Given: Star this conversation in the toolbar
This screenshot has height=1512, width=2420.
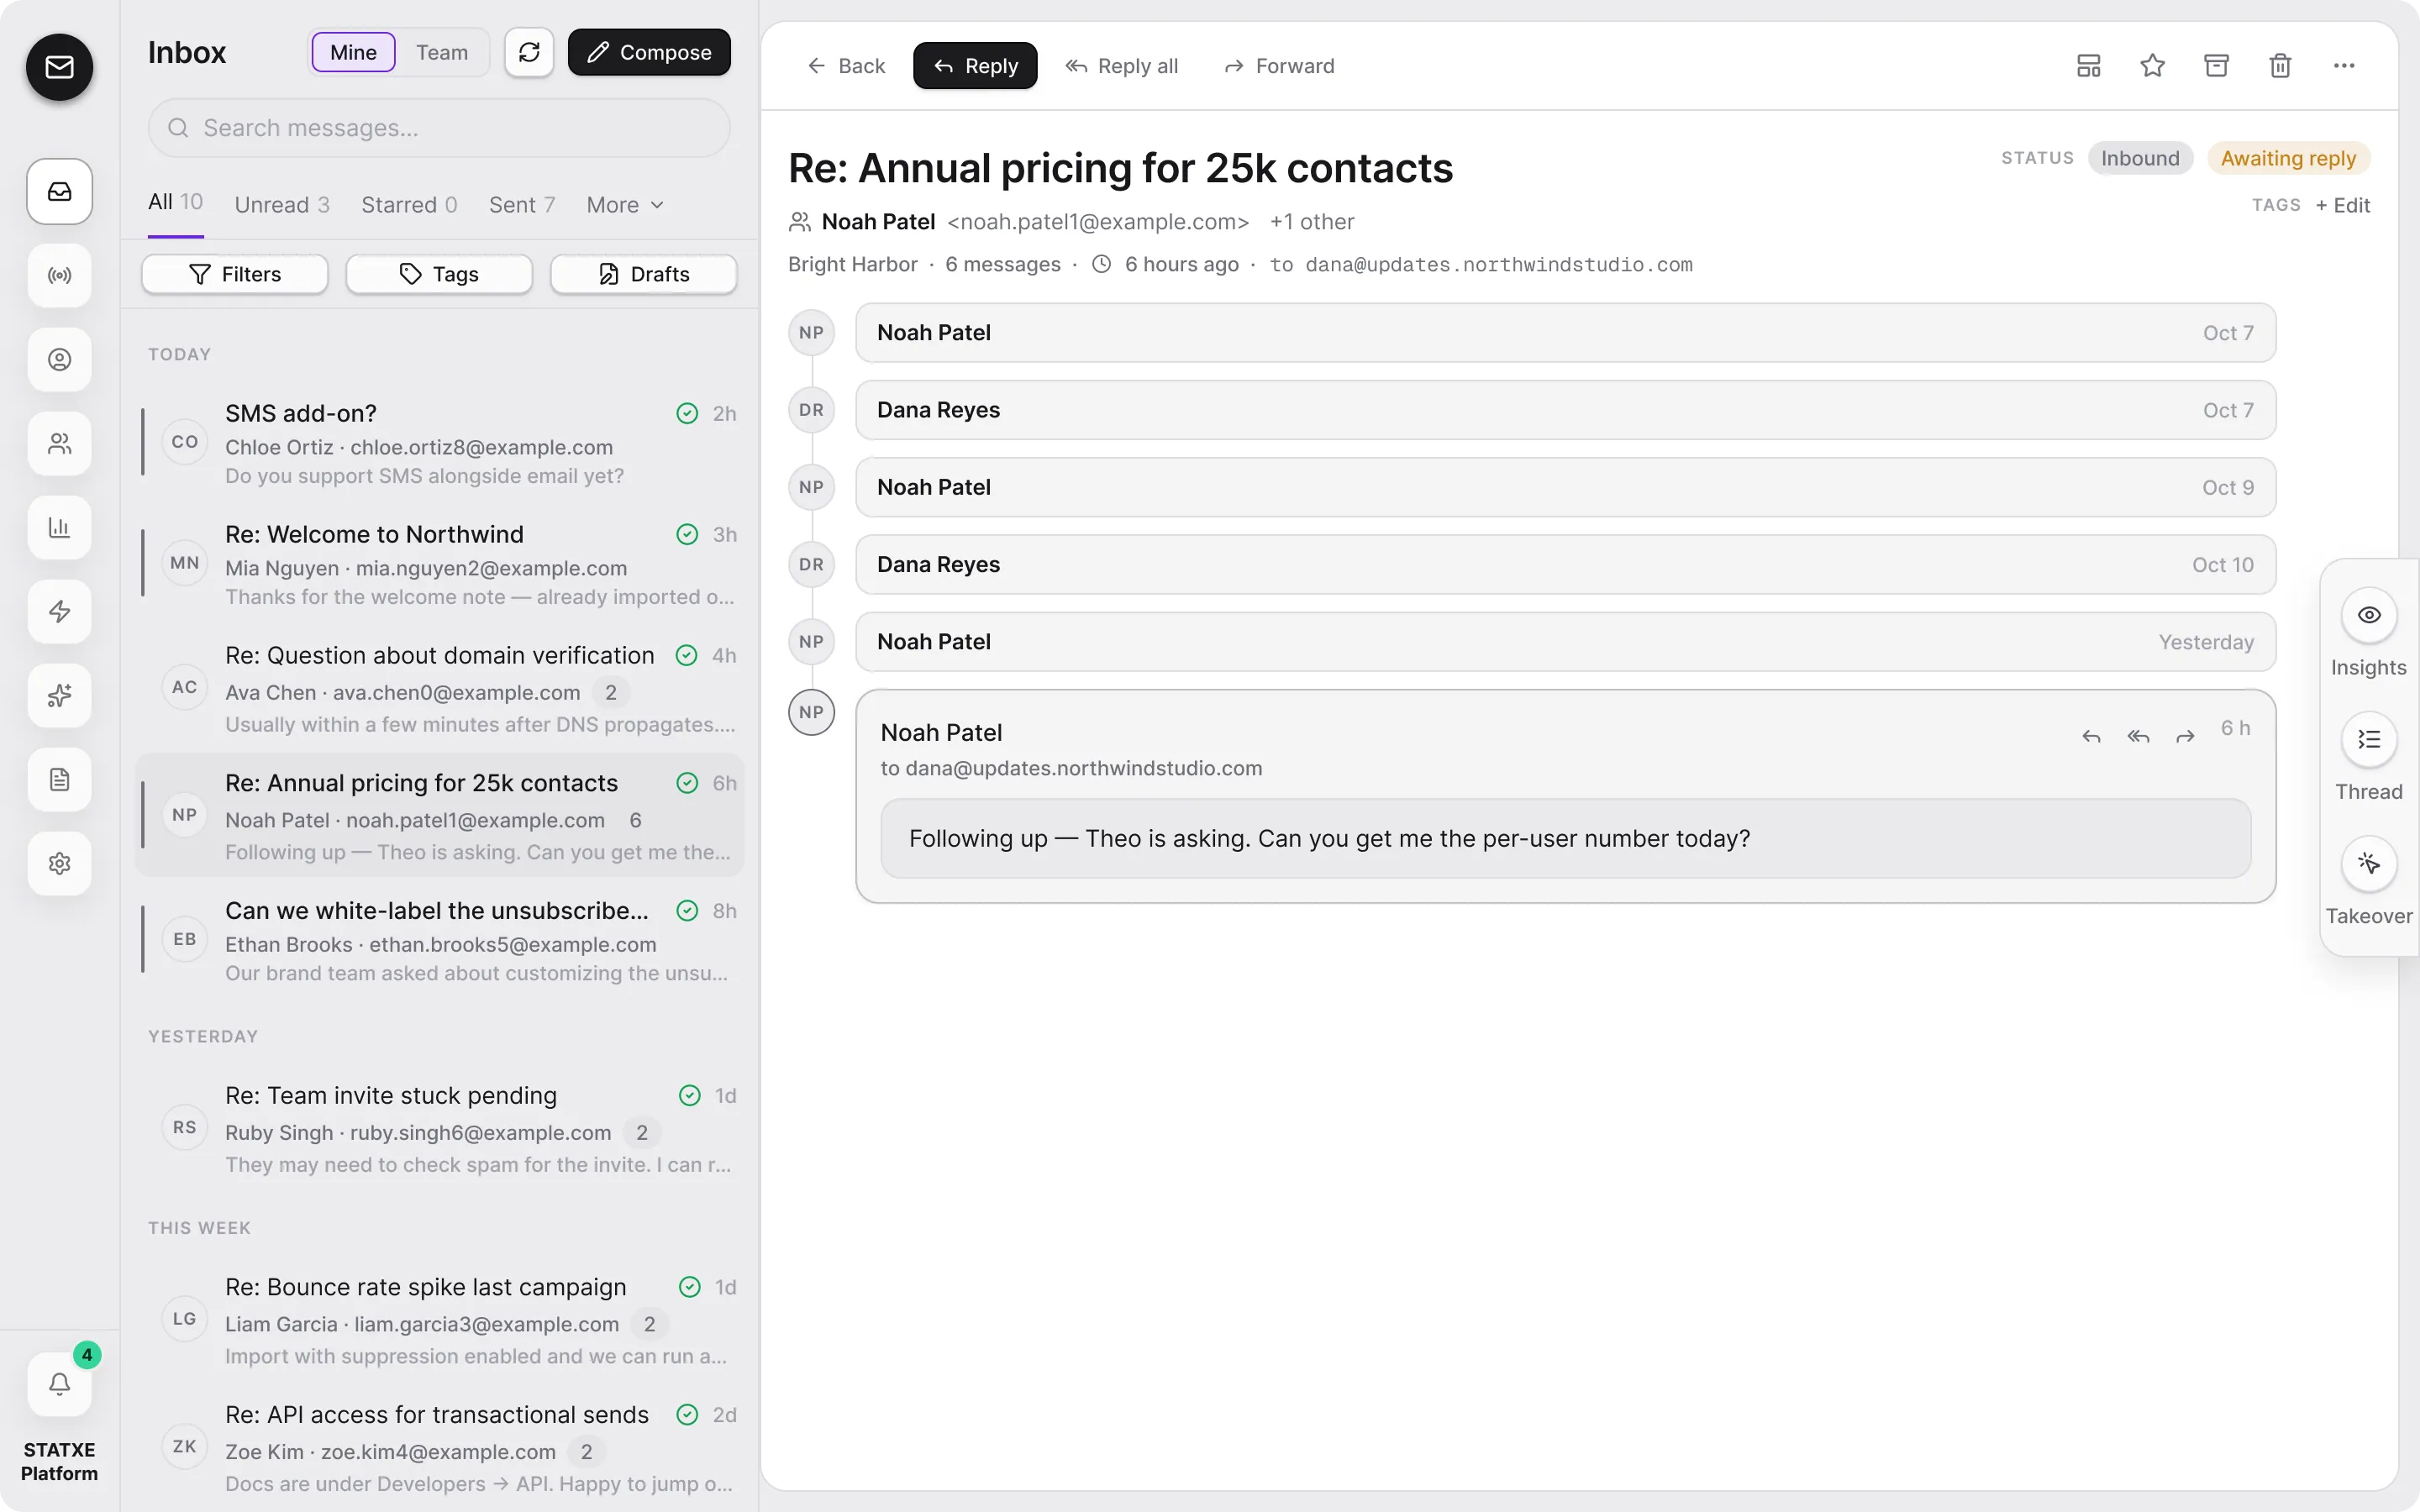Looking at the screenshot, I should click(x=2152, y=66).
